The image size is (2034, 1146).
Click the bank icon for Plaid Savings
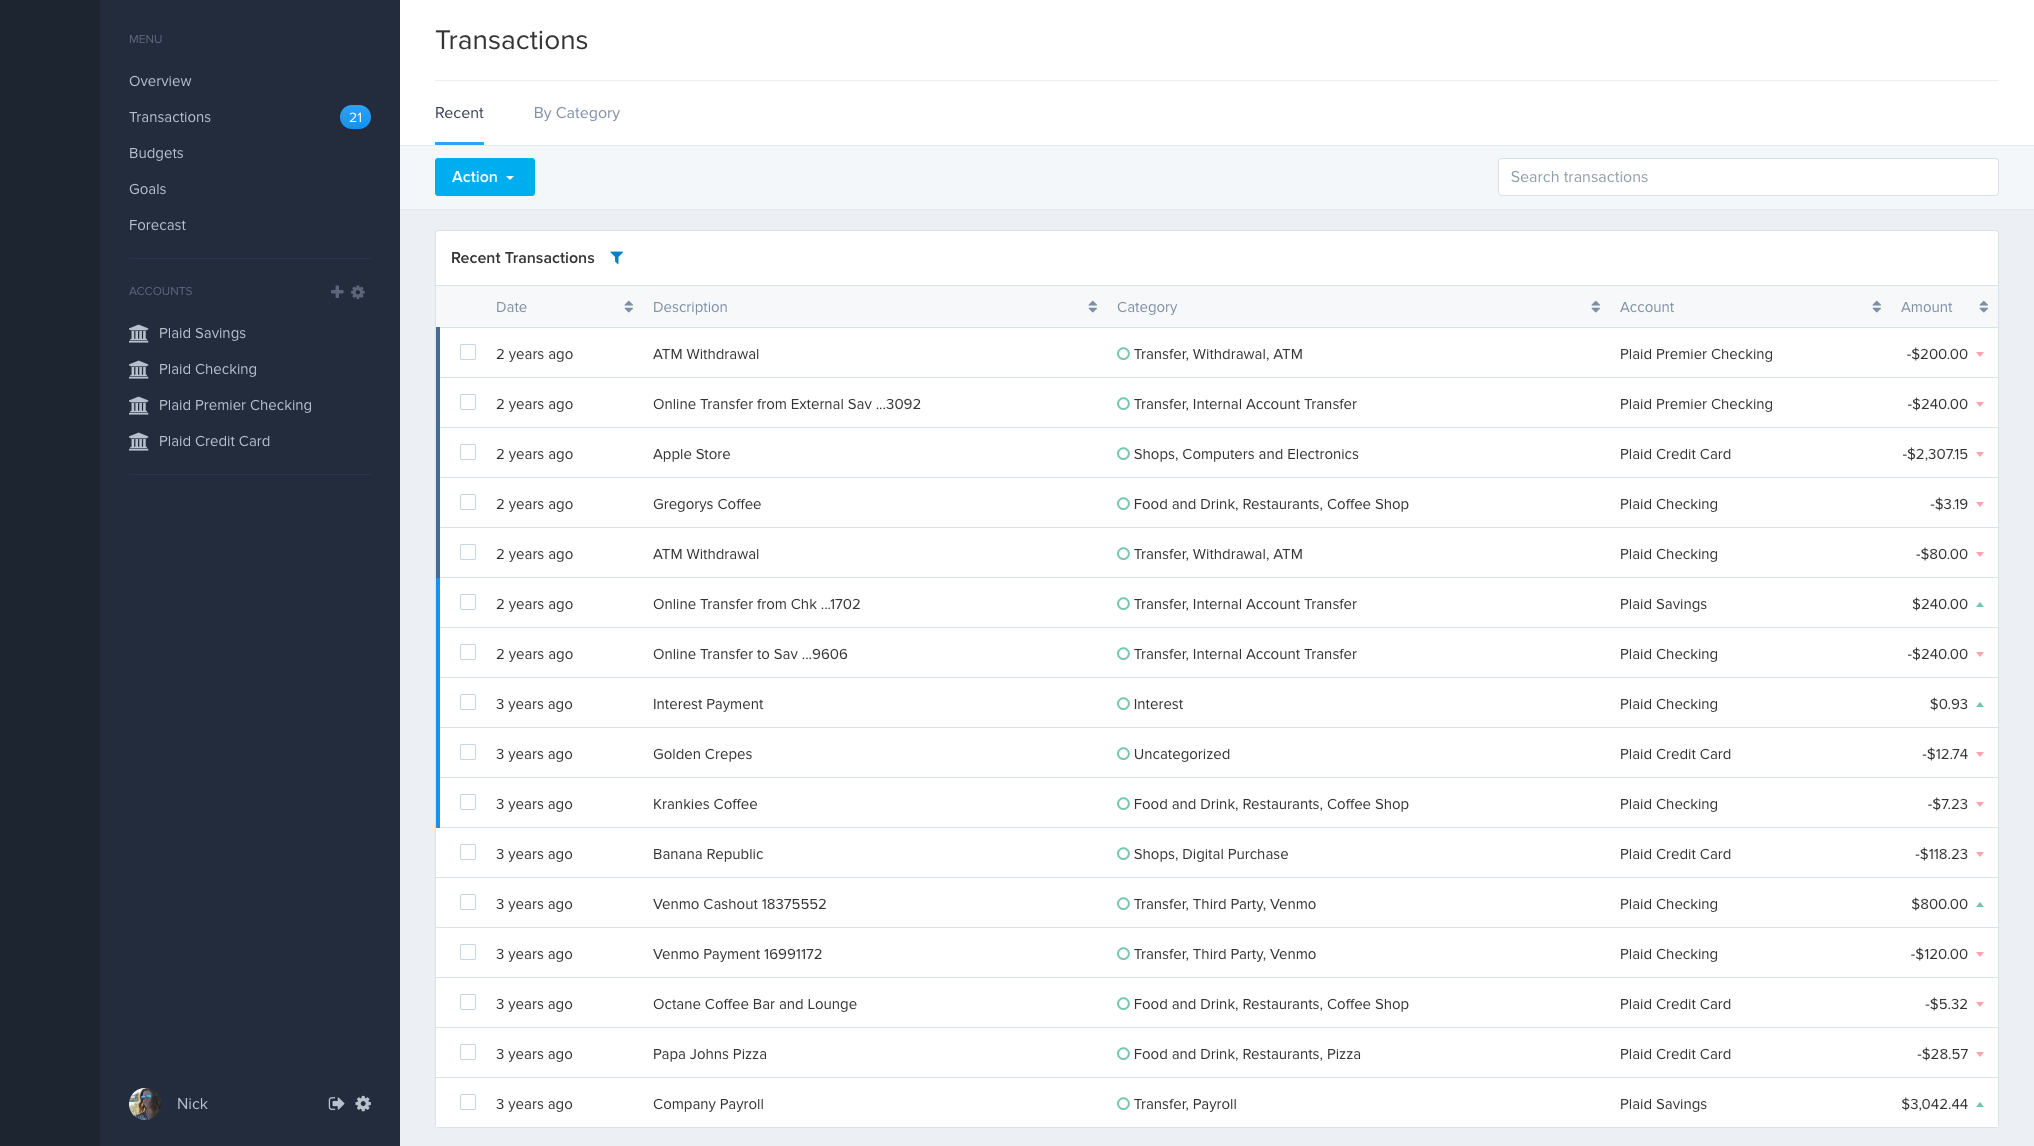tap(139, 333)
